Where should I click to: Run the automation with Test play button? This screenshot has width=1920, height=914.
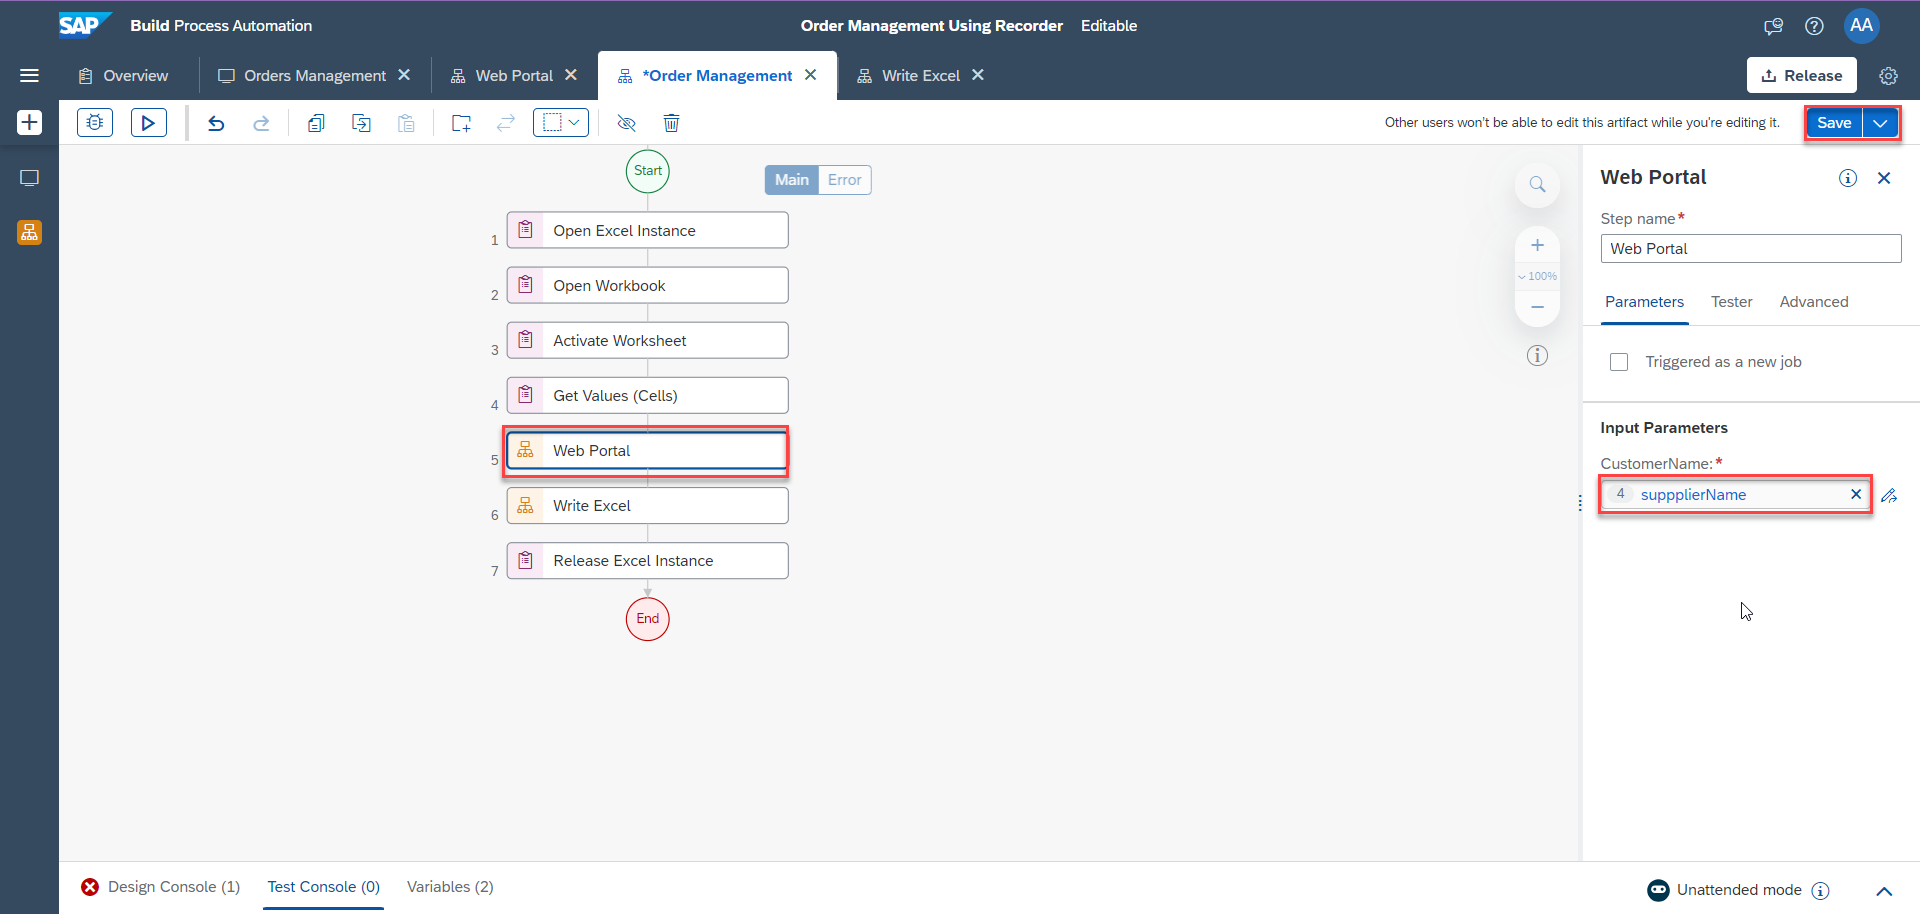[x=149, y=122]
